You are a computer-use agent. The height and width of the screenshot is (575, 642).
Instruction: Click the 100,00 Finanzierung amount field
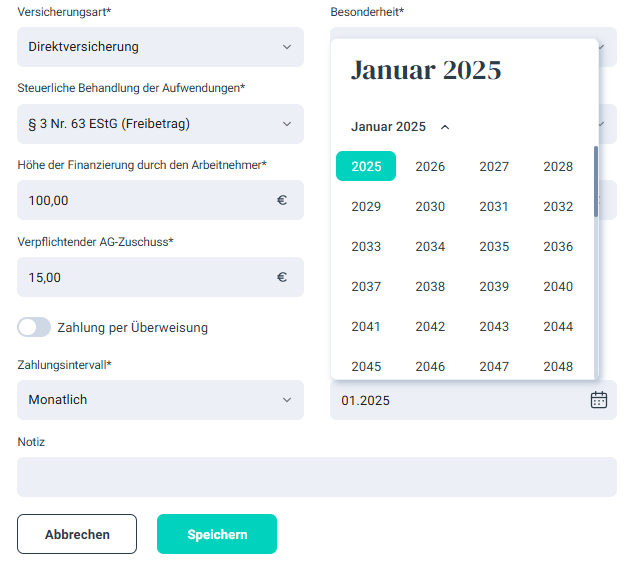(x=145, y=200)
